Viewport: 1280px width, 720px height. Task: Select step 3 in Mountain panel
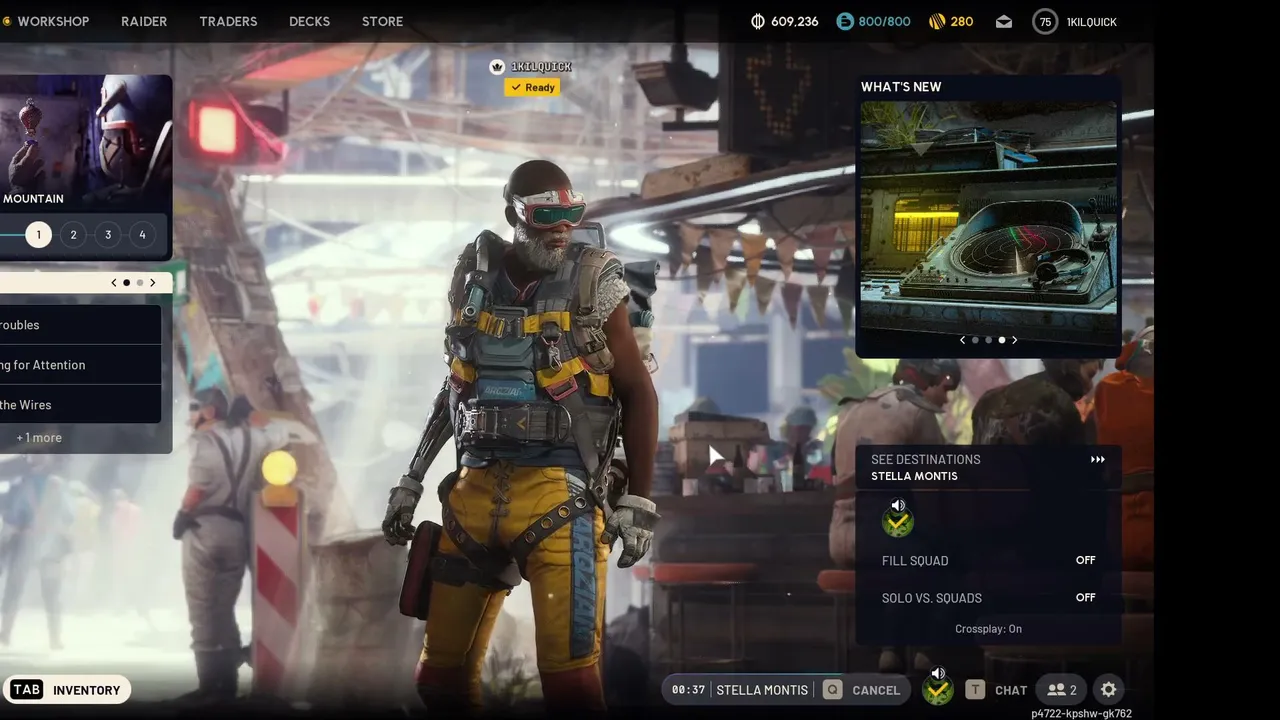(108, 235)
